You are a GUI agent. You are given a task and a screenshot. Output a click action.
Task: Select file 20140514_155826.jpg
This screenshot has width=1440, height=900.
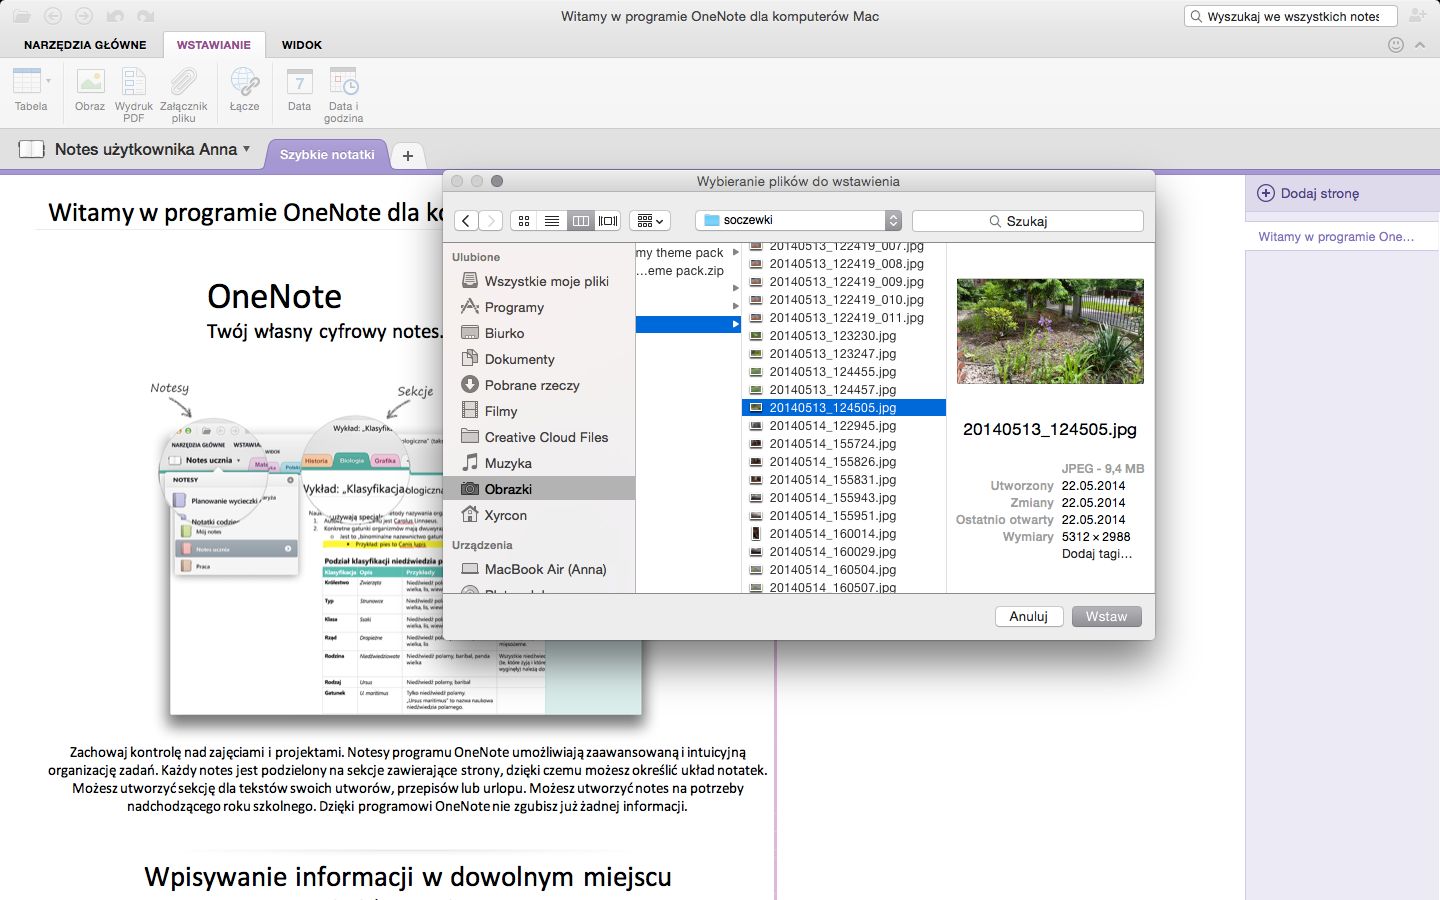click(x=844, y=462)
